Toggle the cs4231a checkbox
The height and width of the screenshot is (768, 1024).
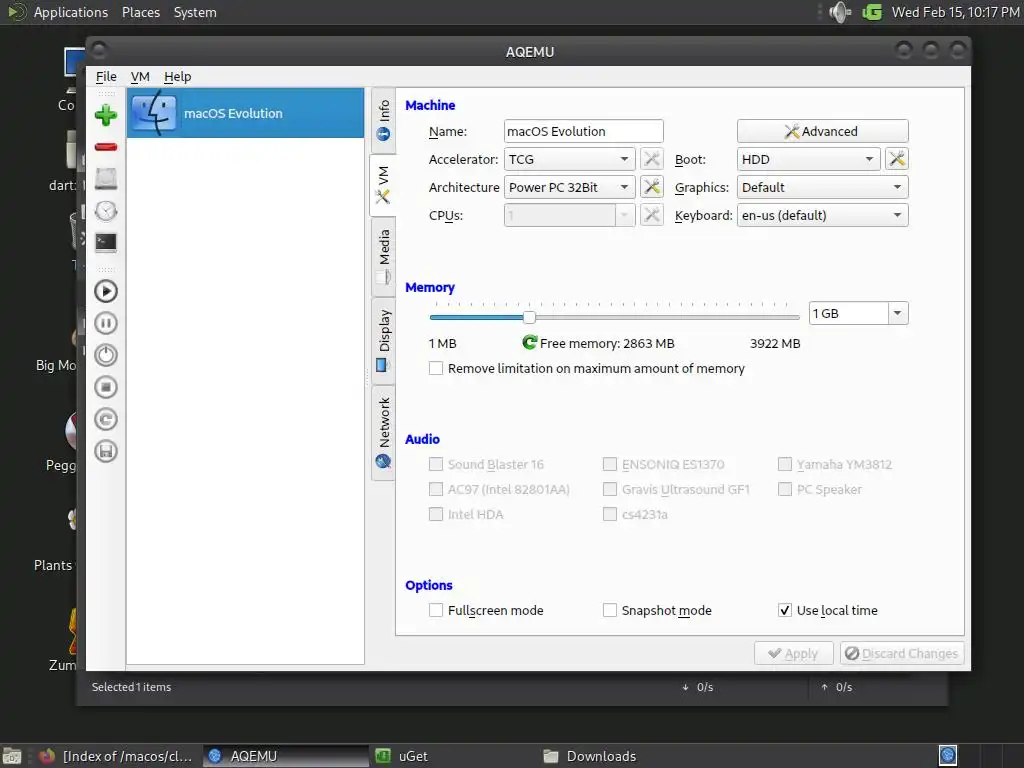click(x=609, y=514)
